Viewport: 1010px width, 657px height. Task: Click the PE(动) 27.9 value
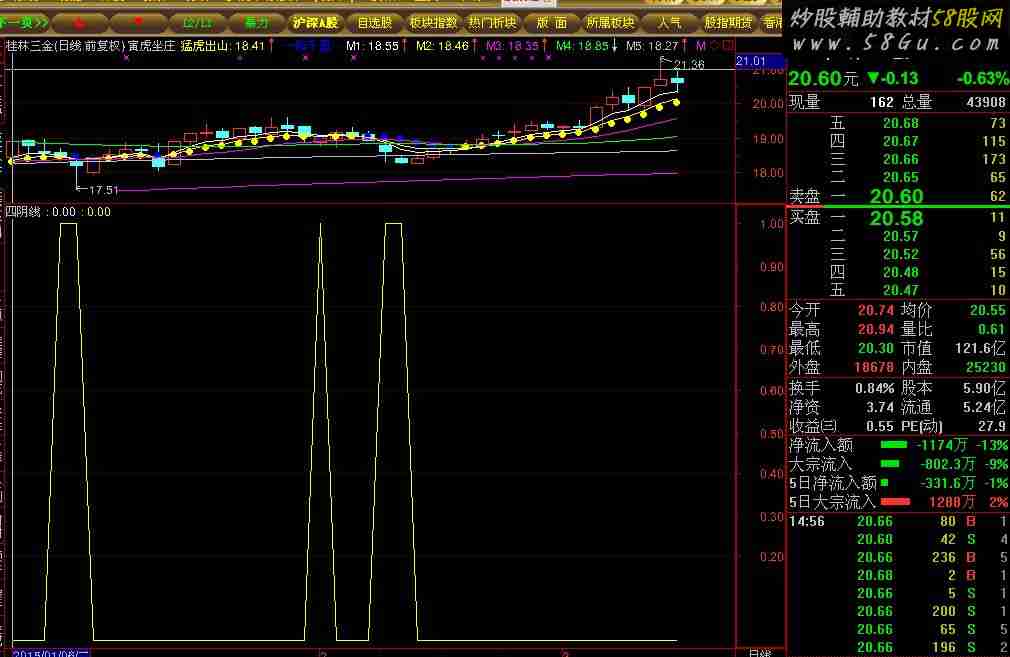coord(992,426)
